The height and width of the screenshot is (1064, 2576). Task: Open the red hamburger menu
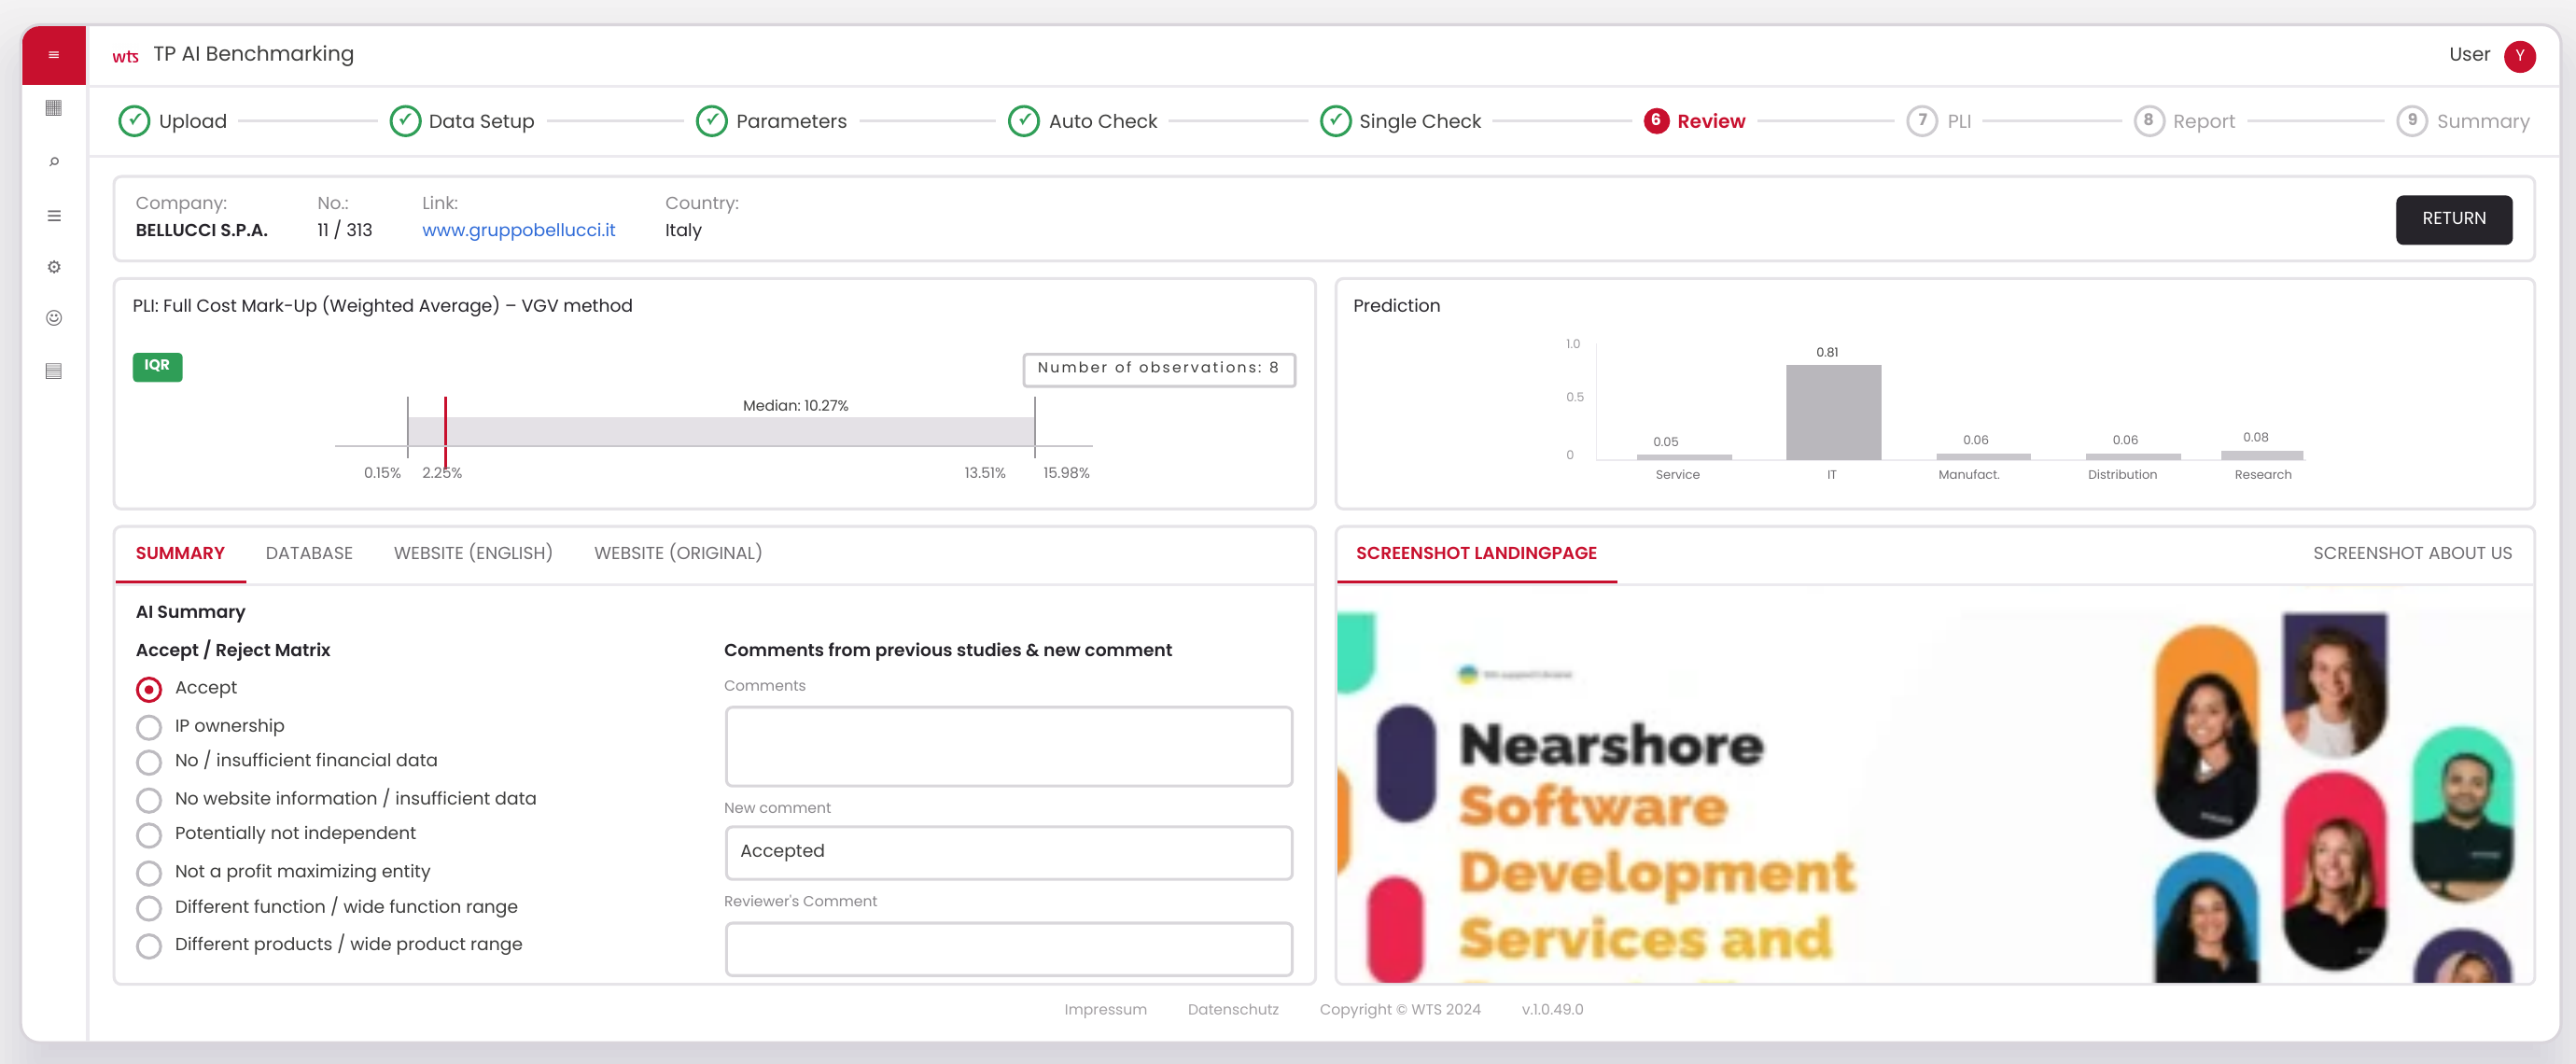[x=54, y=55]
